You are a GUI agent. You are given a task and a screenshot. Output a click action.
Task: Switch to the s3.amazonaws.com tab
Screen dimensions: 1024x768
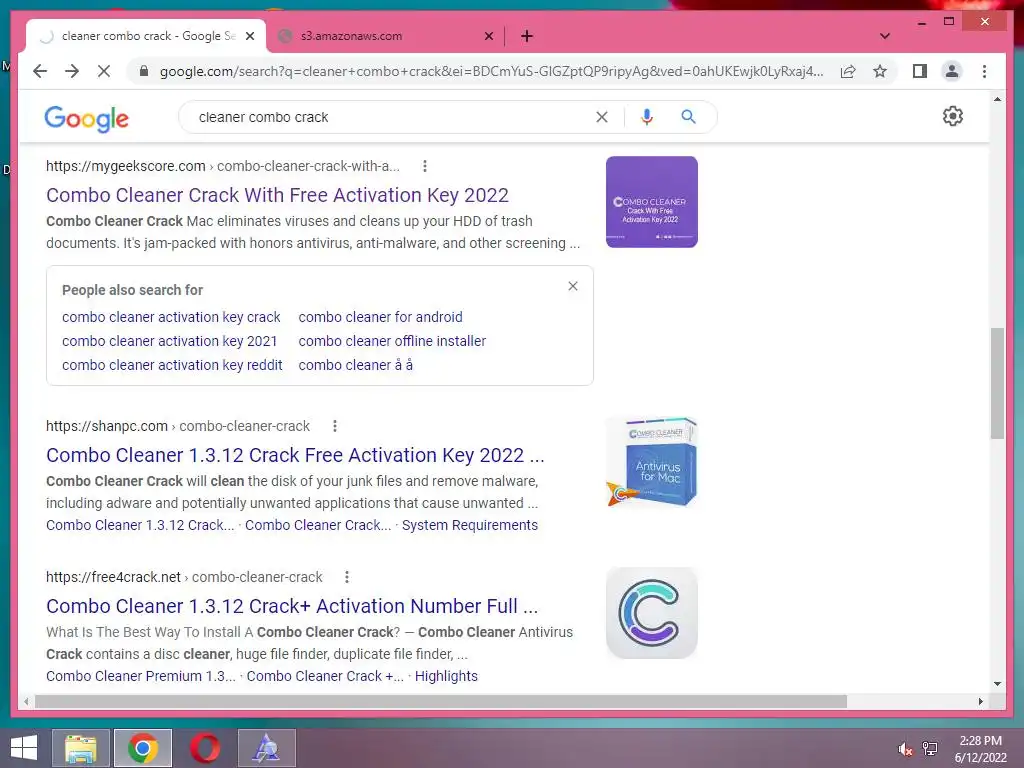(x=385, y=36)
